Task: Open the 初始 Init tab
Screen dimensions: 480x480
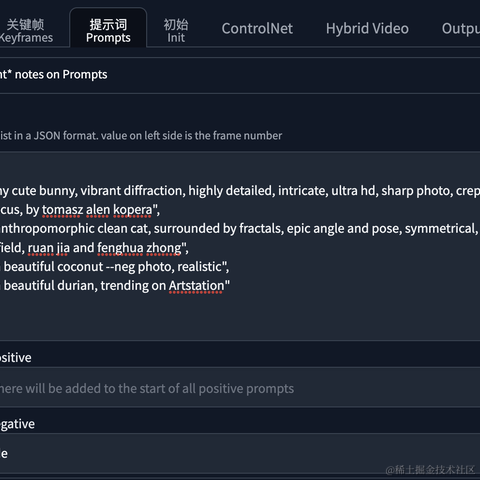Action: (176, 31)
